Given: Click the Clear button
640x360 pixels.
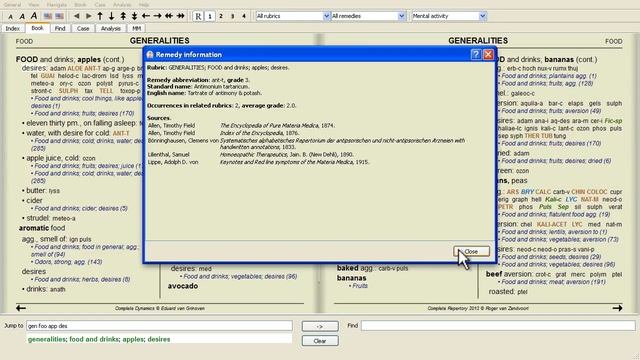Looking at the screenshot, I should click(320, 341).
